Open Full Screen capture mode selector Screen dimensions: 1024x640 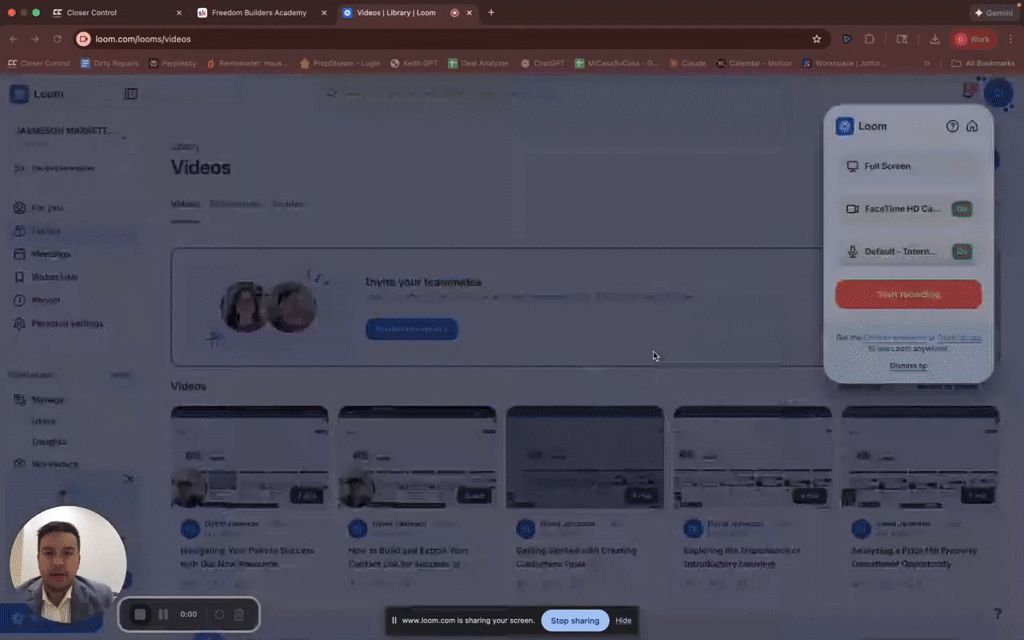point(908,167)
